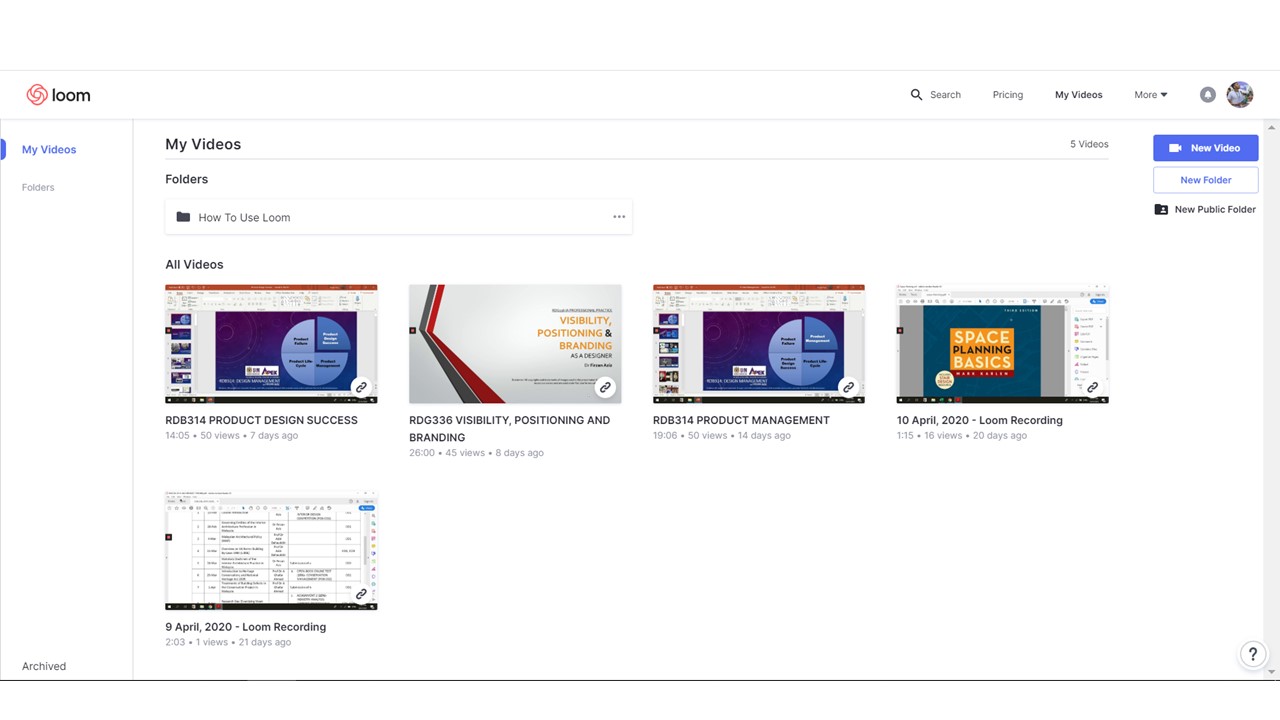
Task: Copy link for RDB314 Product Design Success video
Action: coord(361,387)
